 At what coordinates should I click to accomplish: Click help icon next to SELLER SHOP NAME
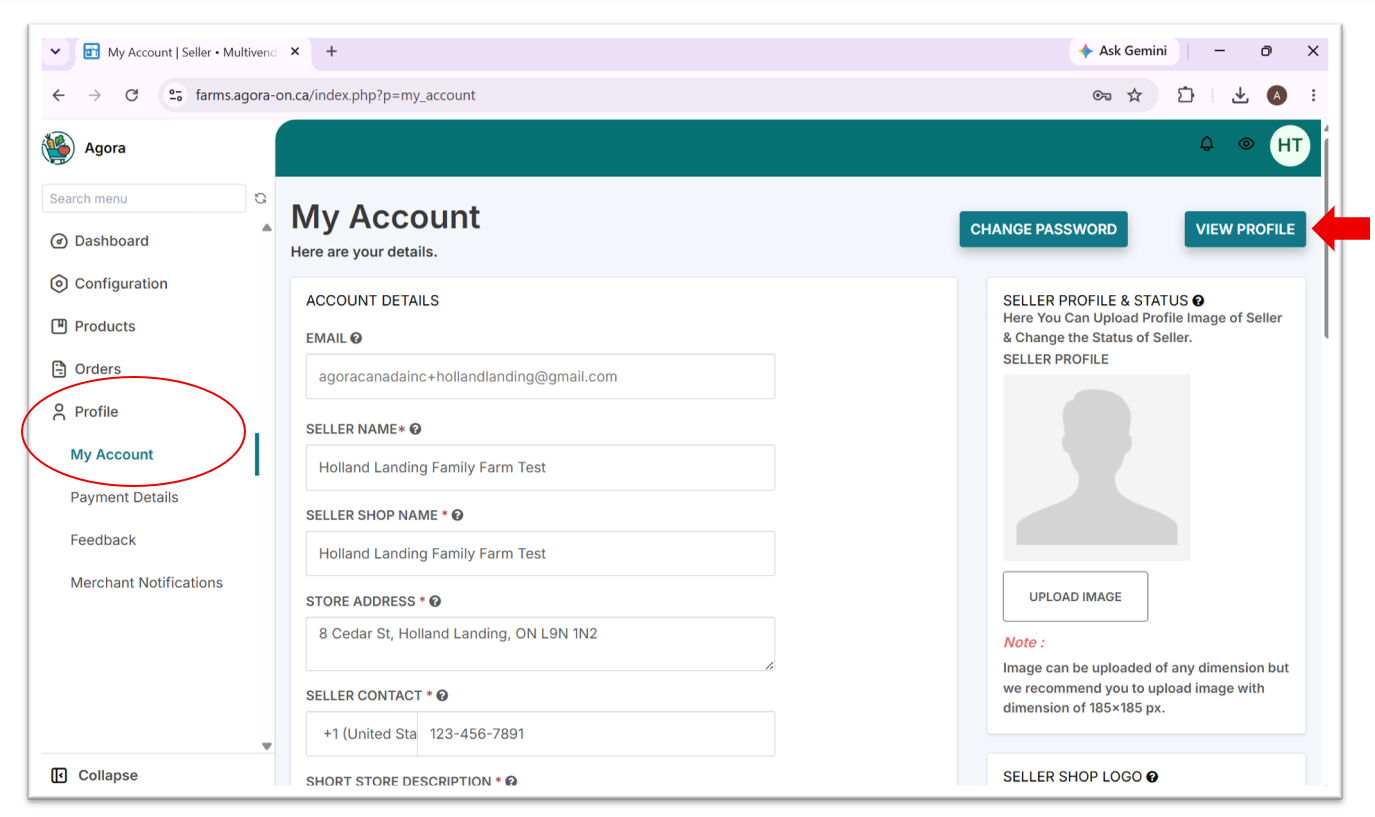pyautogui.click(x=458, y=515)
